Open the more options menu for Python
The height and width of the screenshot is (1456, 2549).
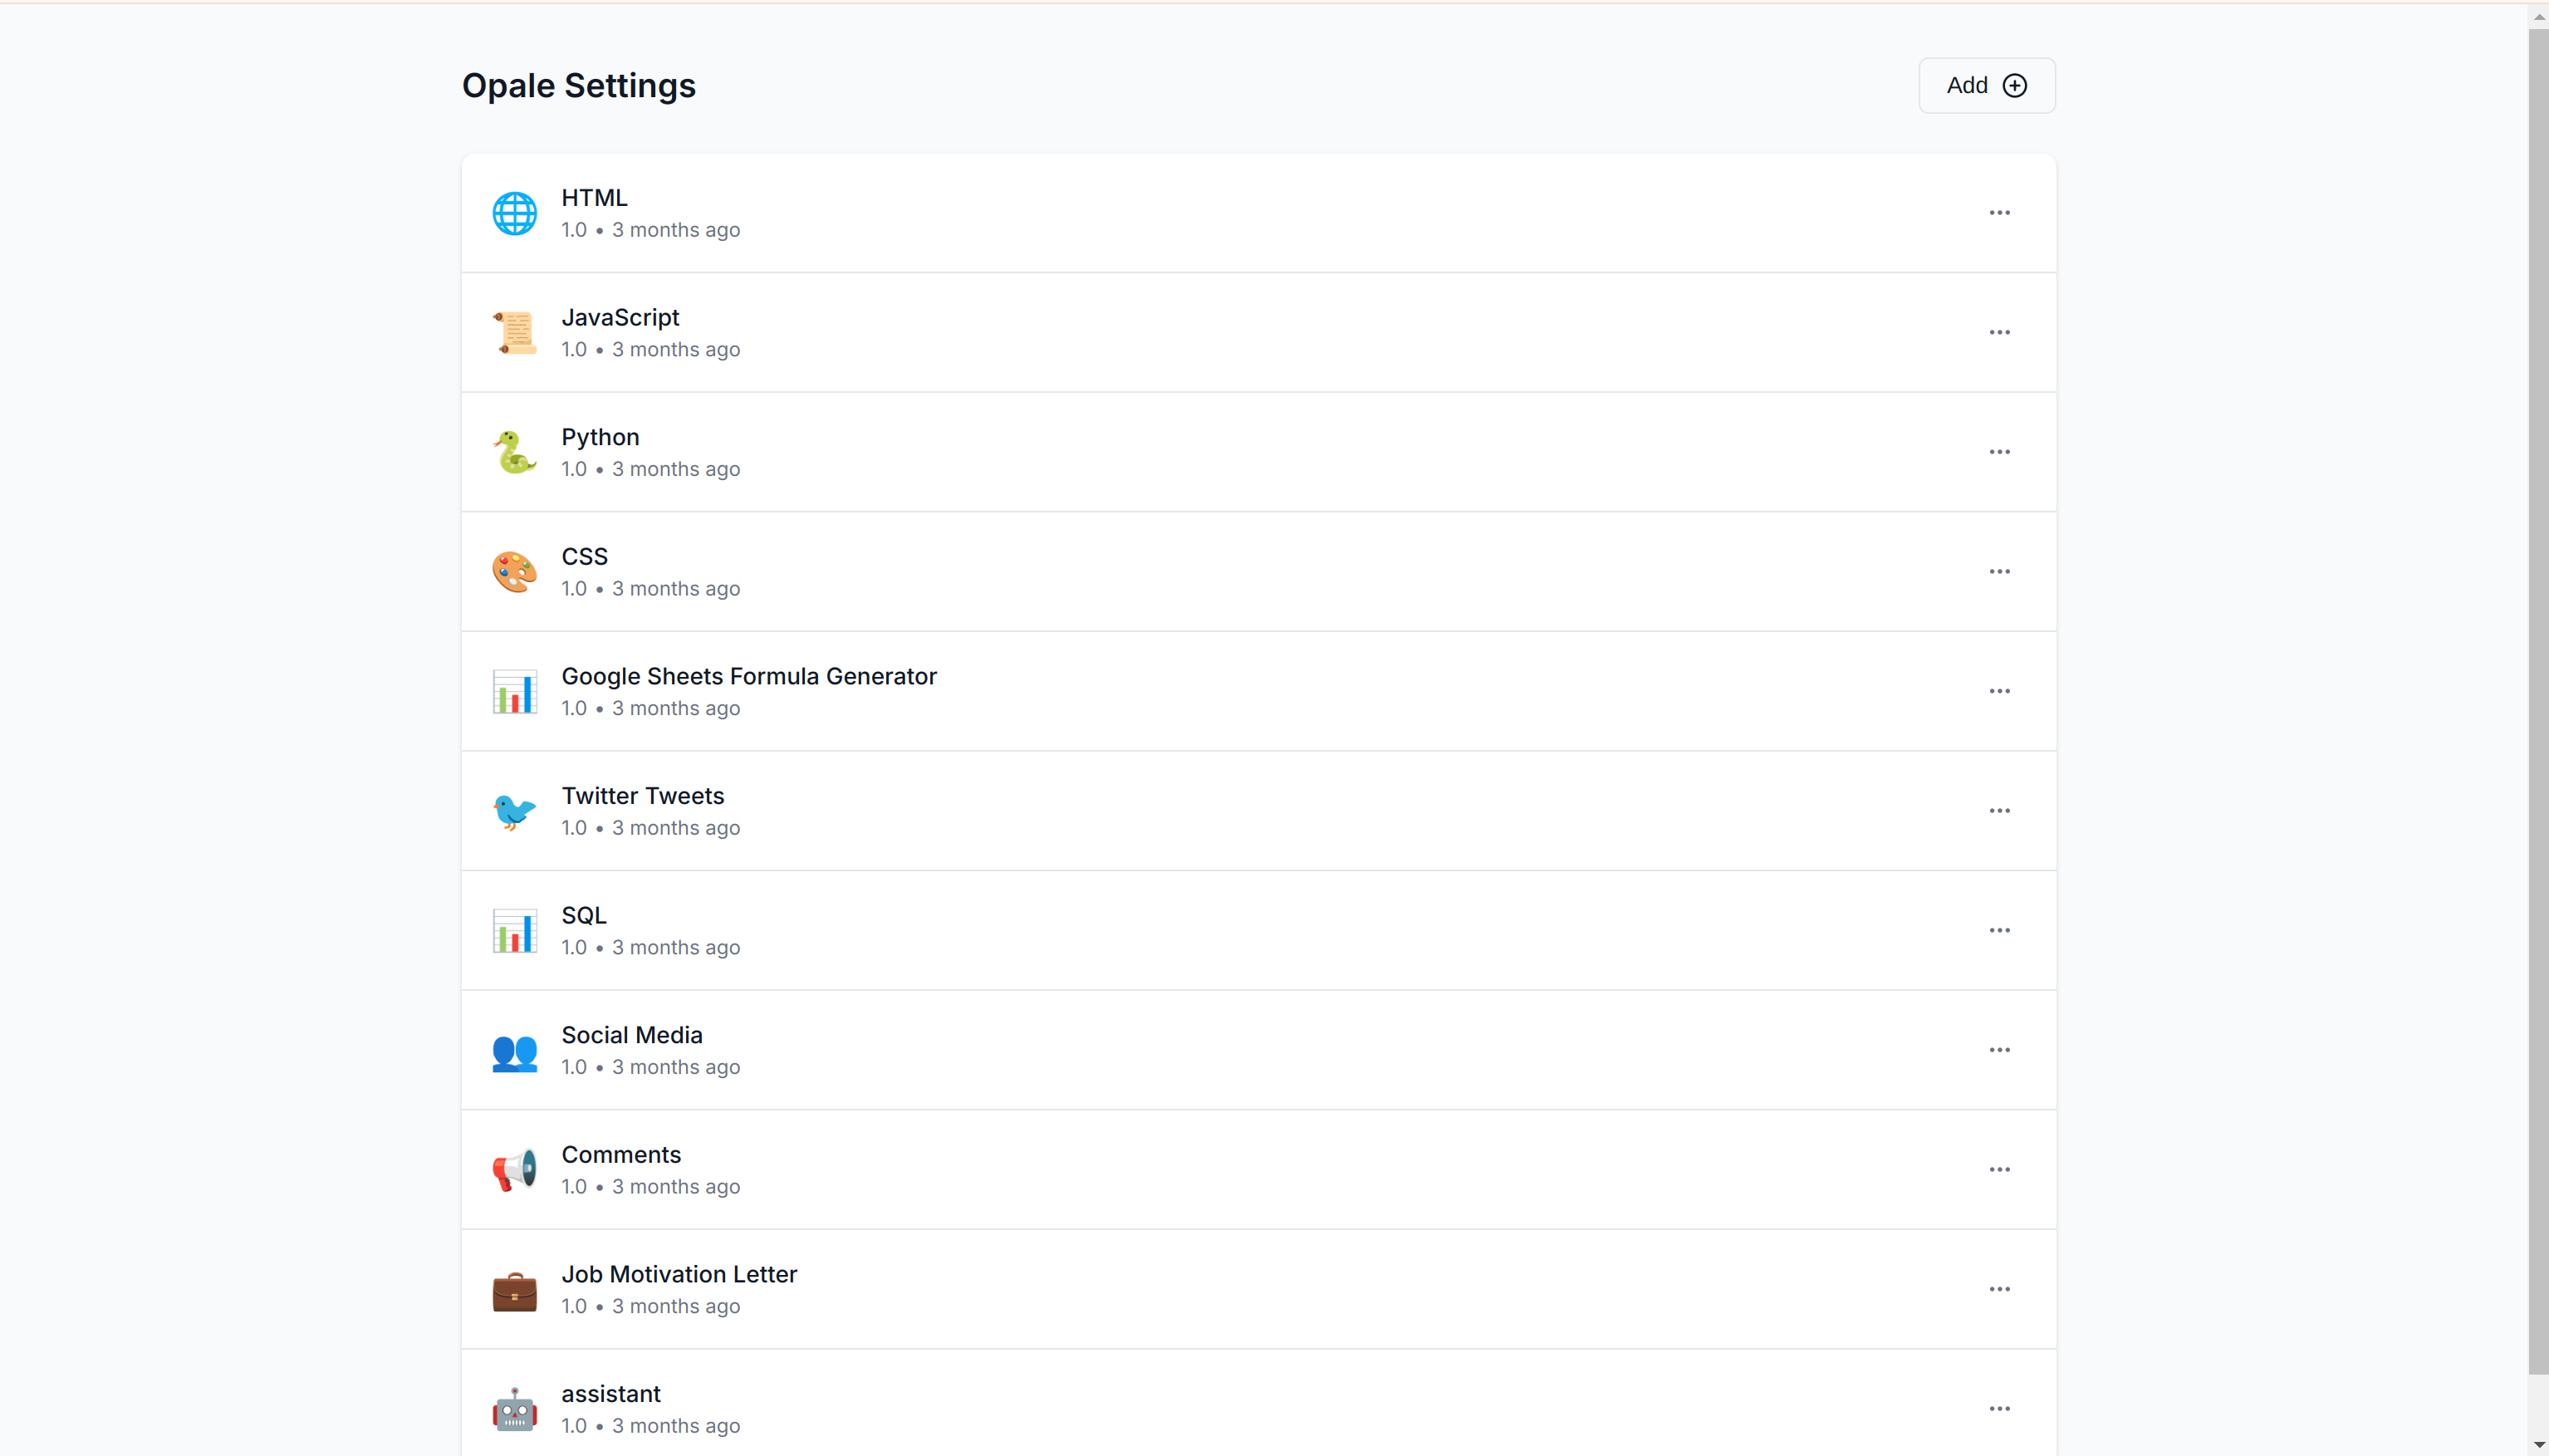pos(1999,452)
